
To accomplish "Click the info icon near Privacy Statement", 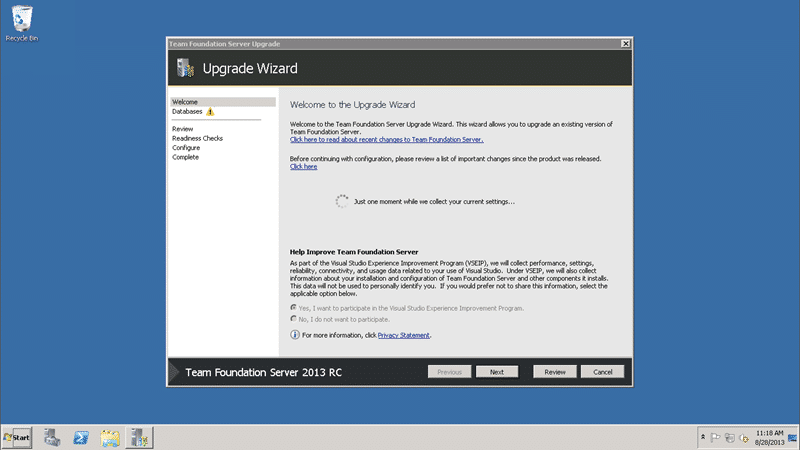I will (294, 335).
